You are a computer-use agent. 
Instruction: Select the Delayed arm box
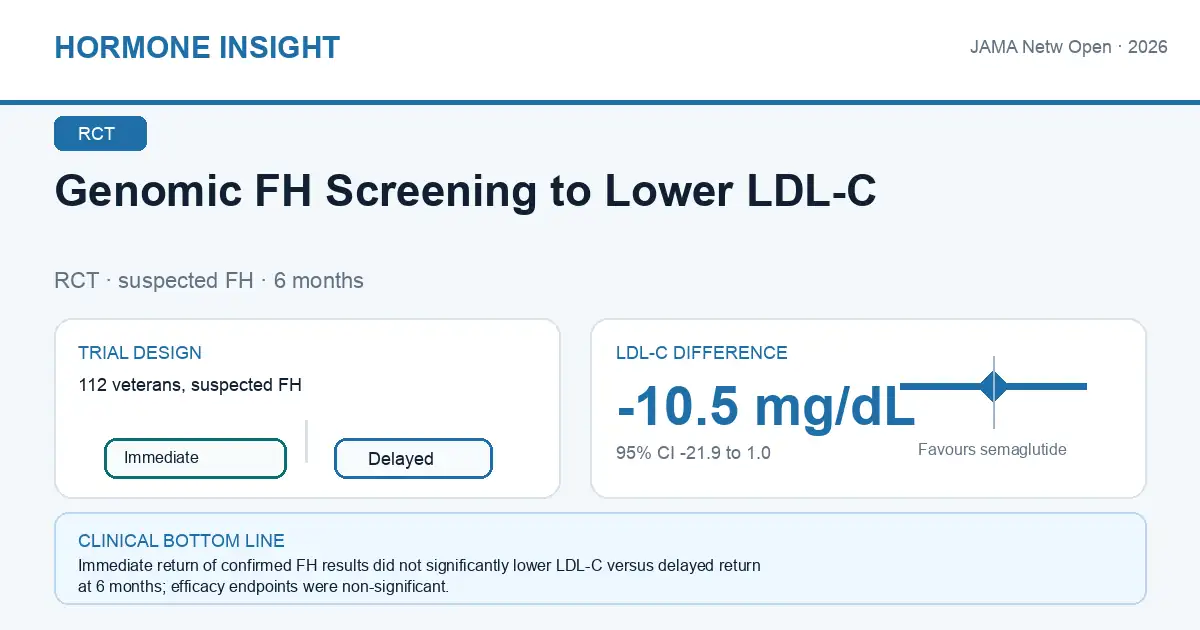(413, 459)
